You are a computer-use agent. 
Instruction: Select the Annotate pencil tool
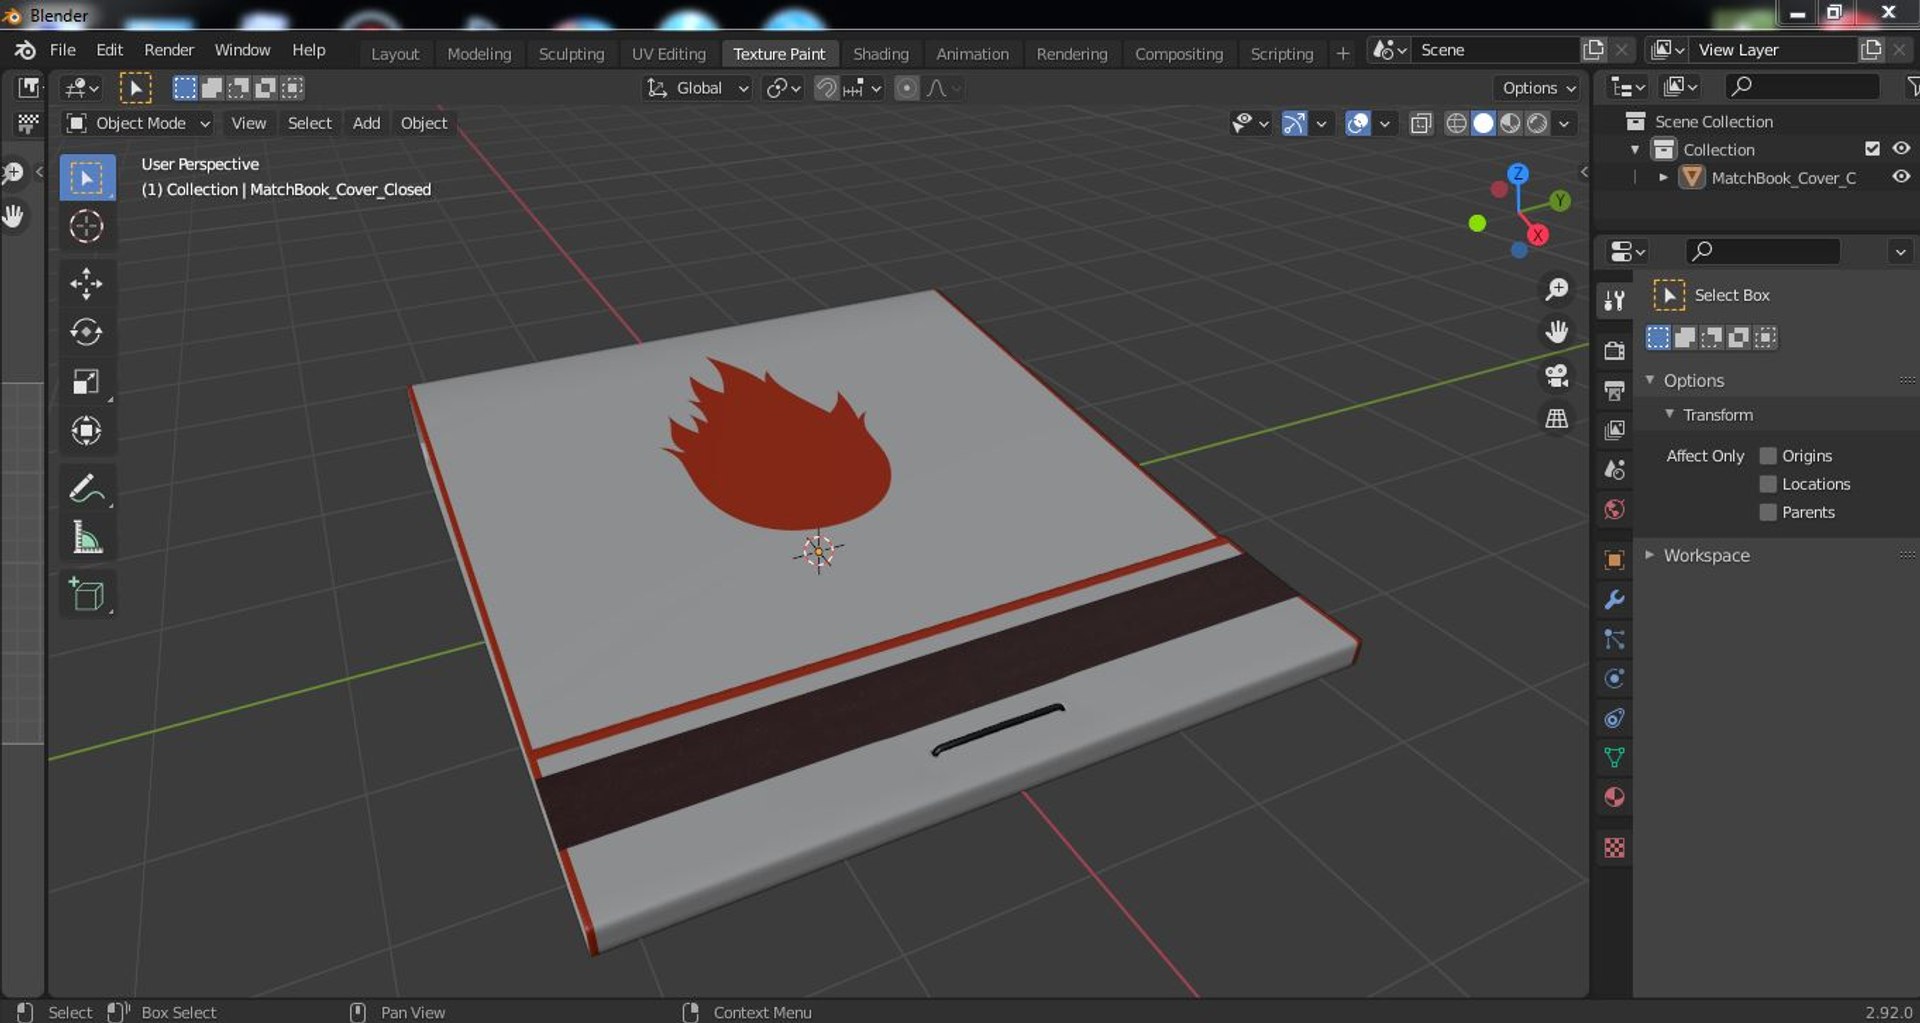86,488
